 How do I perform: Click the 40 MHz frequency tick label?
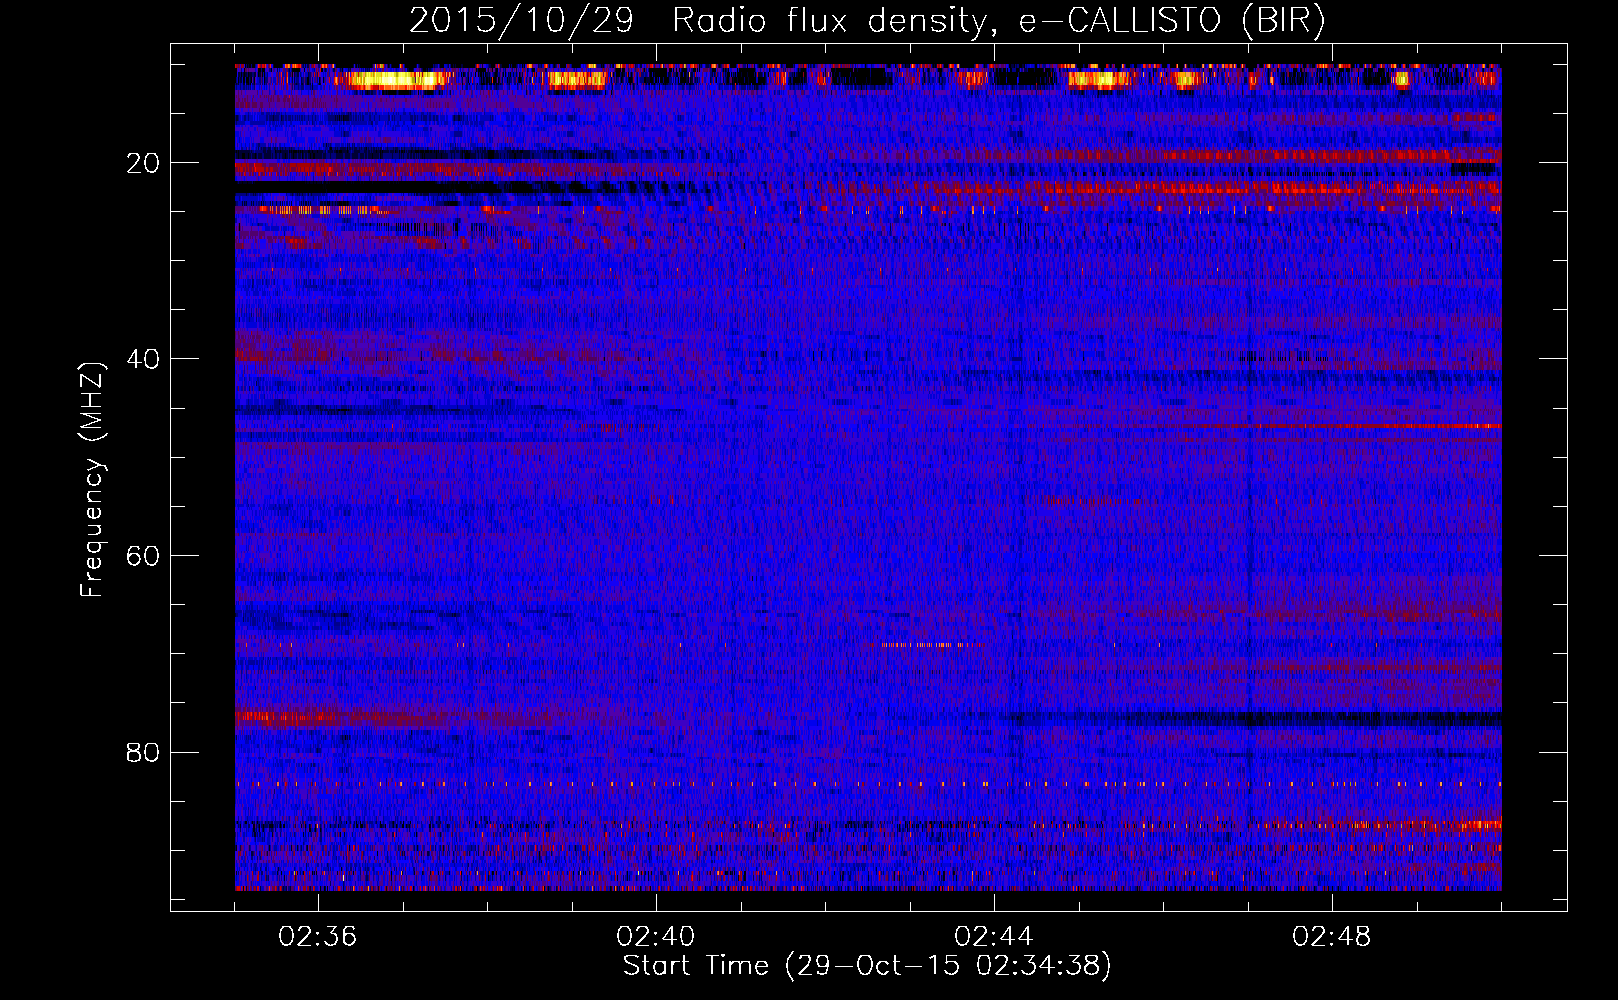[x=144, y=359]
